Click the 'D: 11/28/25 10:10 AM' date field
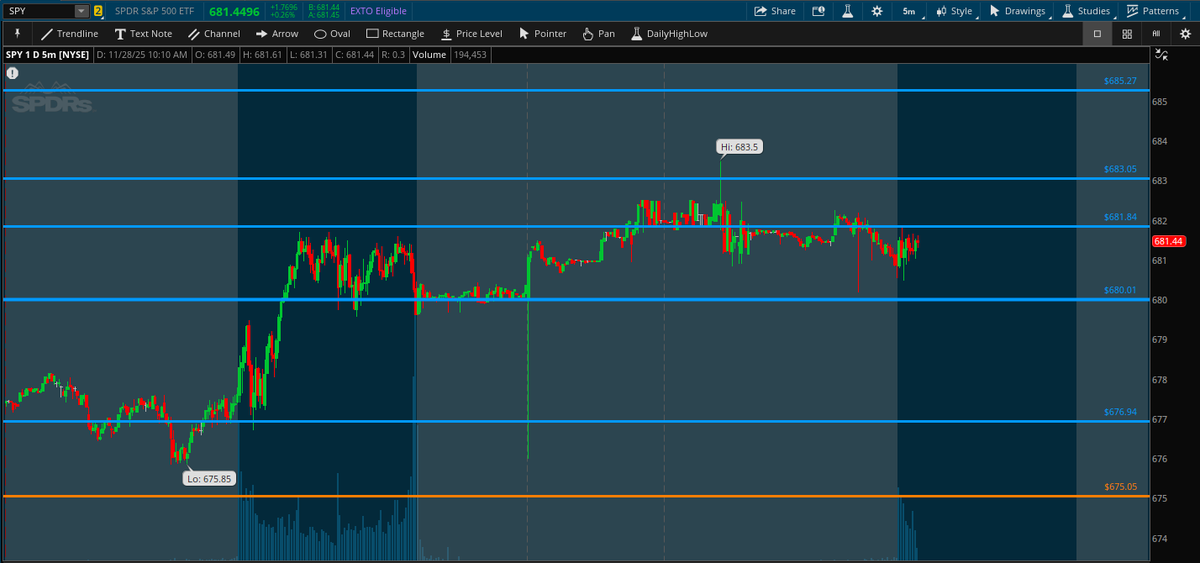Image resolution: width=1200 pixels, height=563 pixels. [x=142, y=55]
